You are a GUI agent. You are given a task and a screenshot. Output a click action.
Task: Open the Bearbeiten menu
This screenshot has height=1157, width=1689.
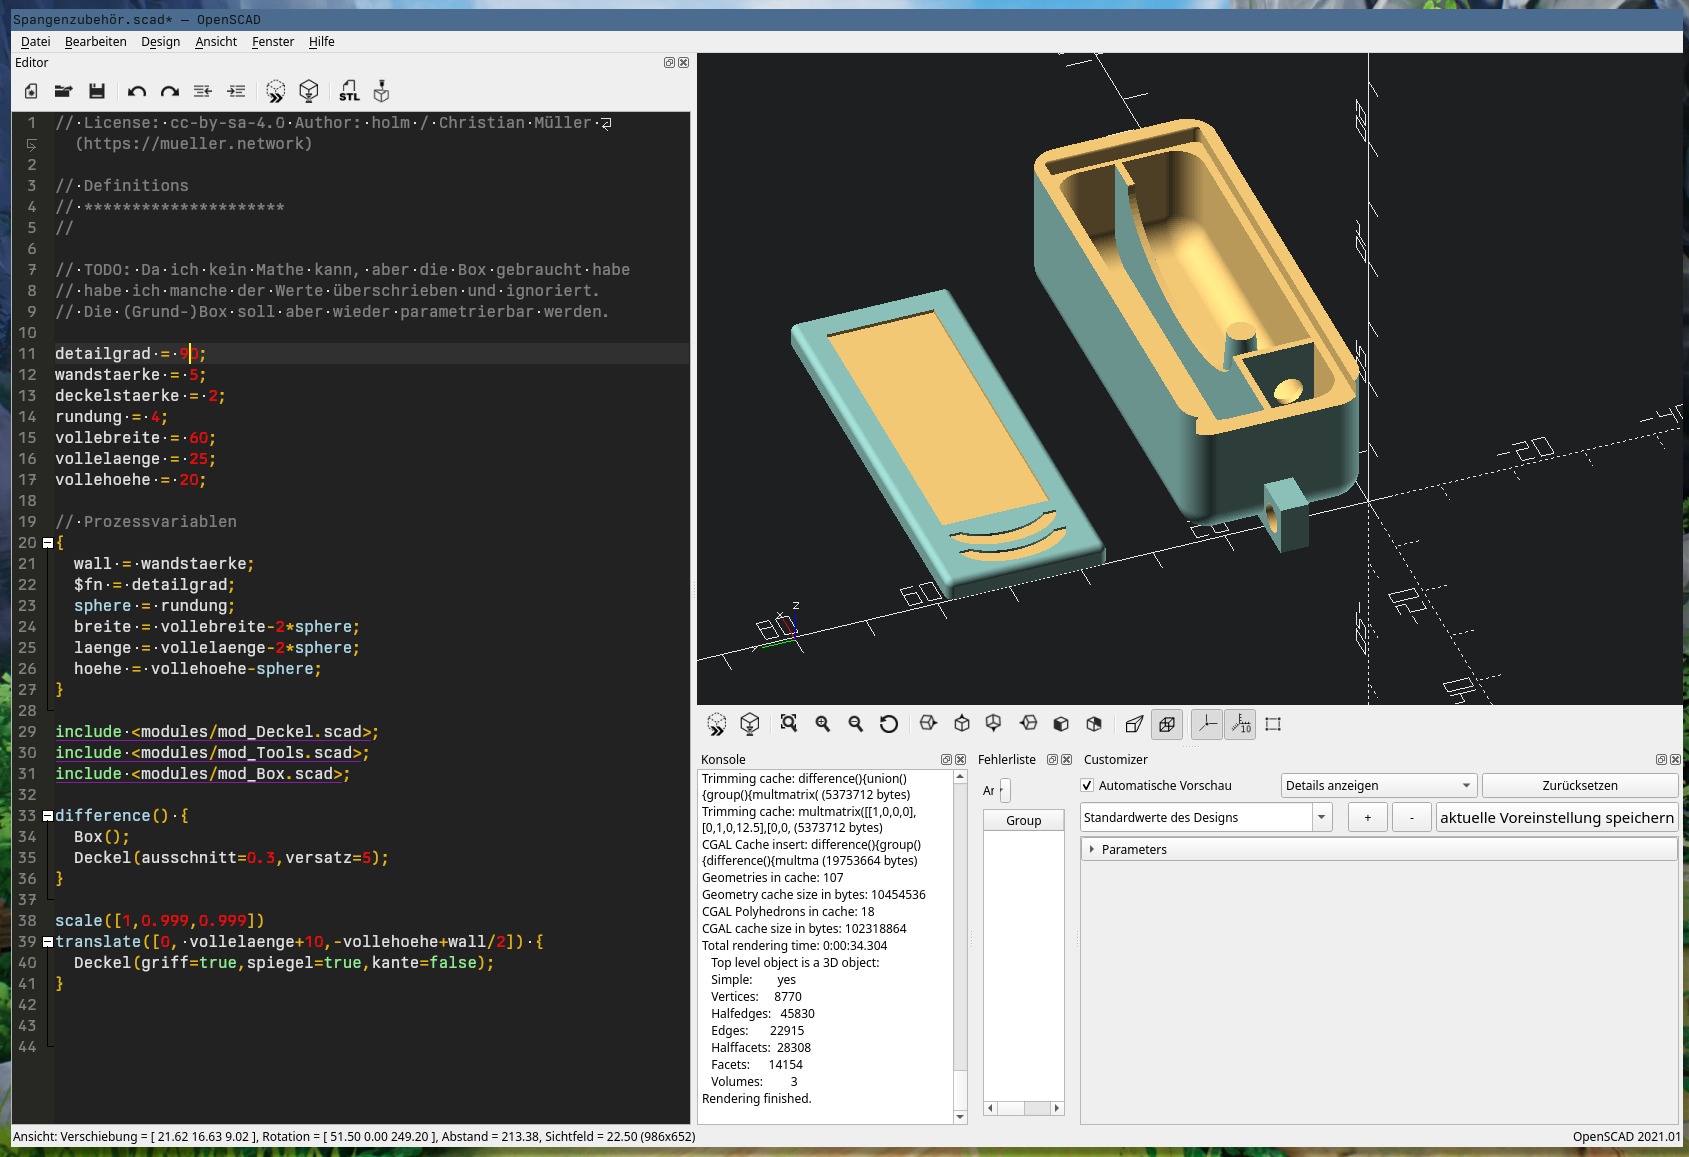click(x=95, y=42)
